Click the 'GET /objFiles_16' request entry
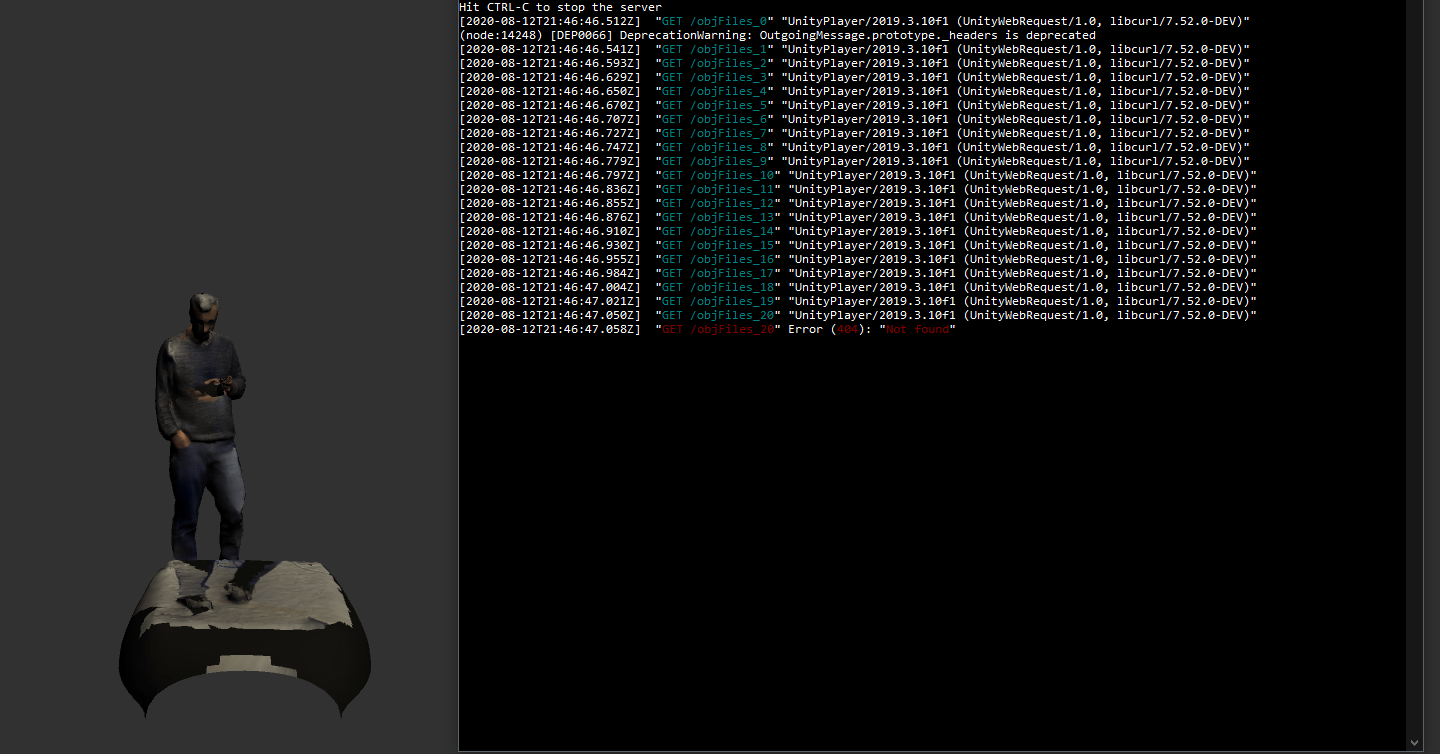 point(718,259)
